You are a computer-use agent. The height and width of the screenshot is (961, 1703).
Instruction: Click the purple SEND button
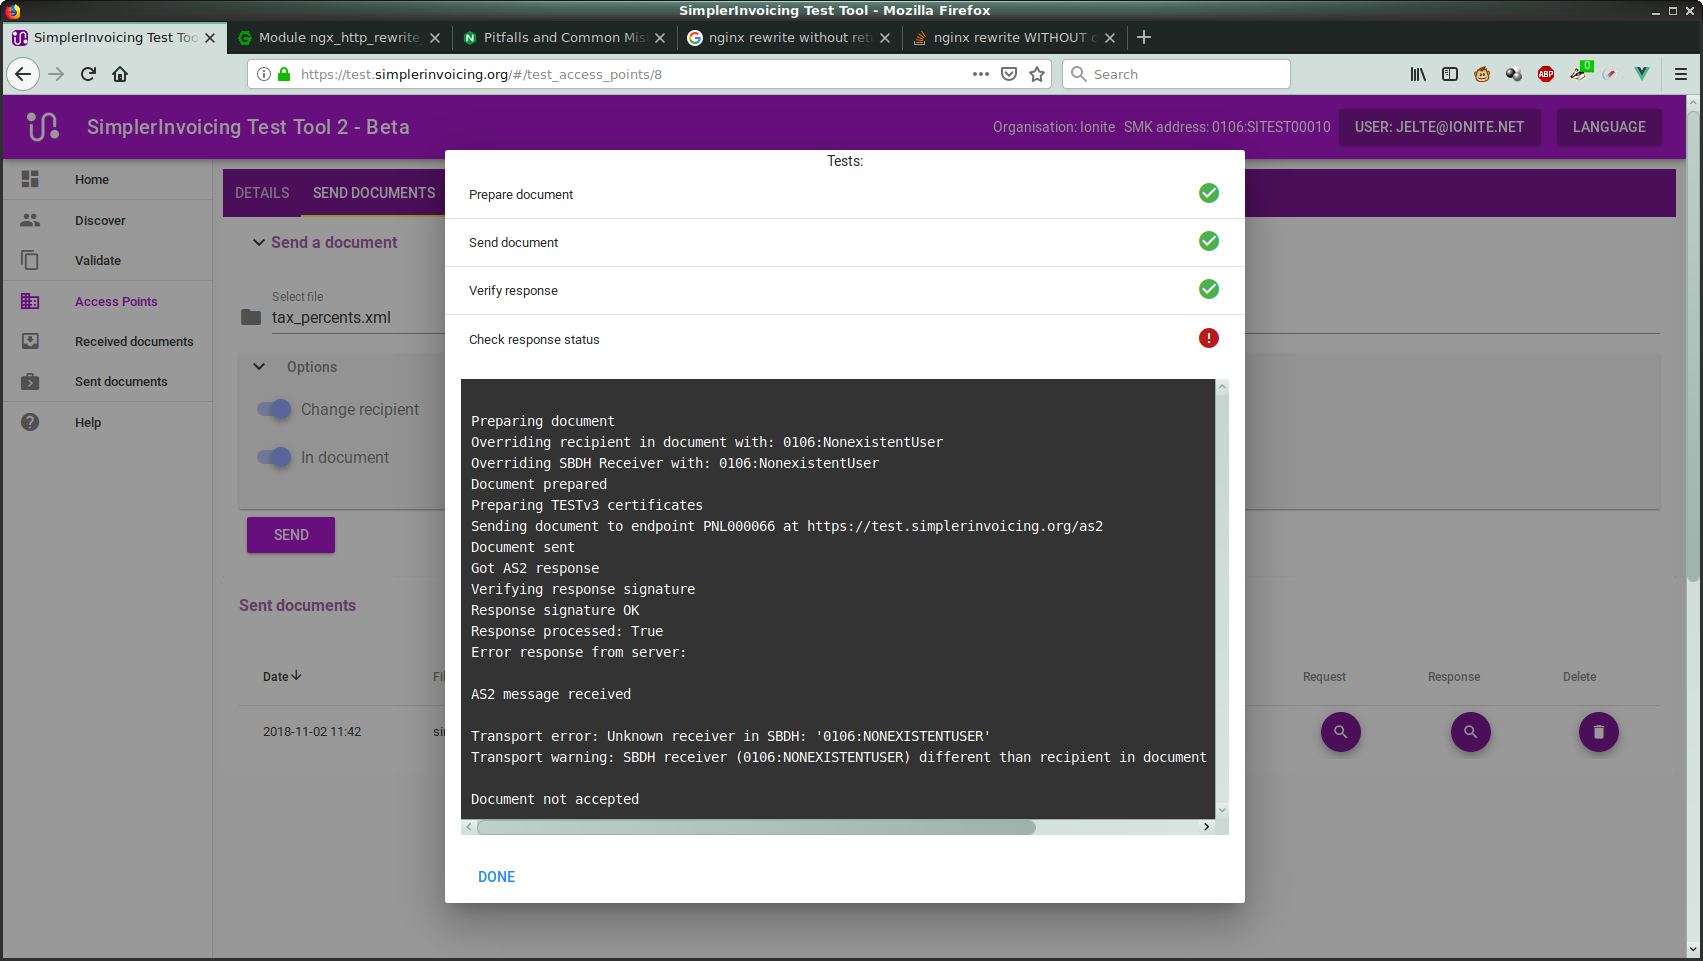(291, 535)
